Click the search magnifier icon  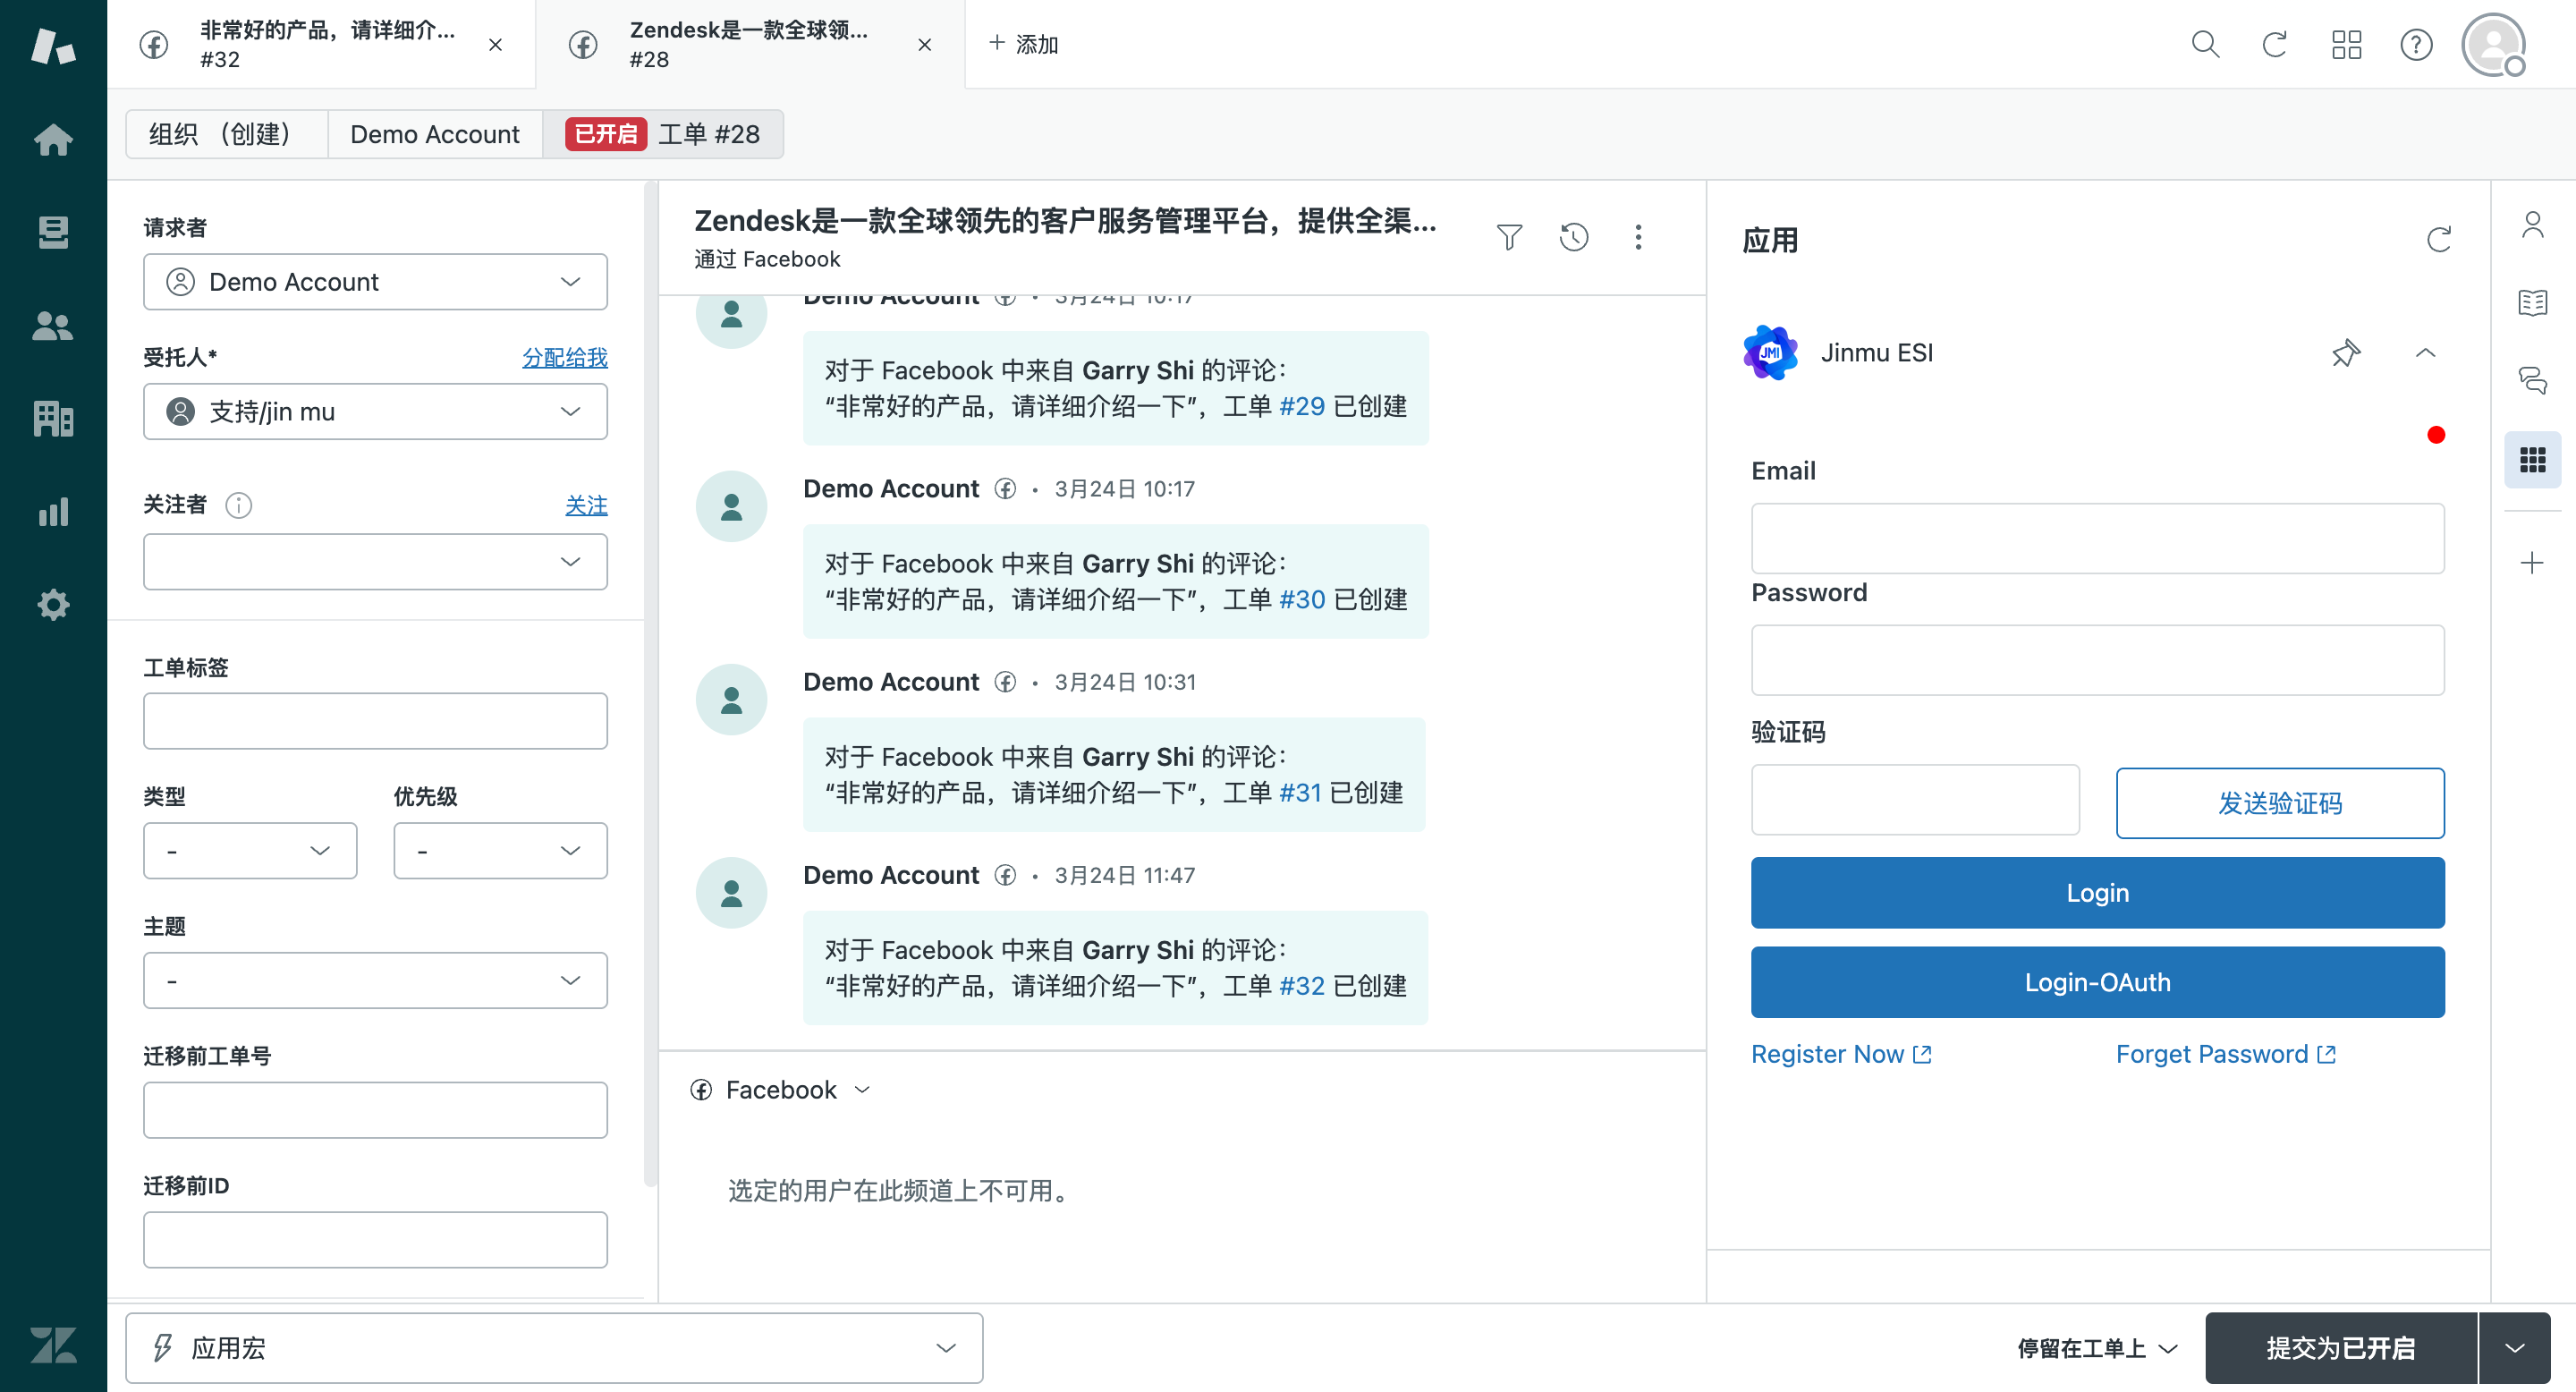coord(2205,44)
